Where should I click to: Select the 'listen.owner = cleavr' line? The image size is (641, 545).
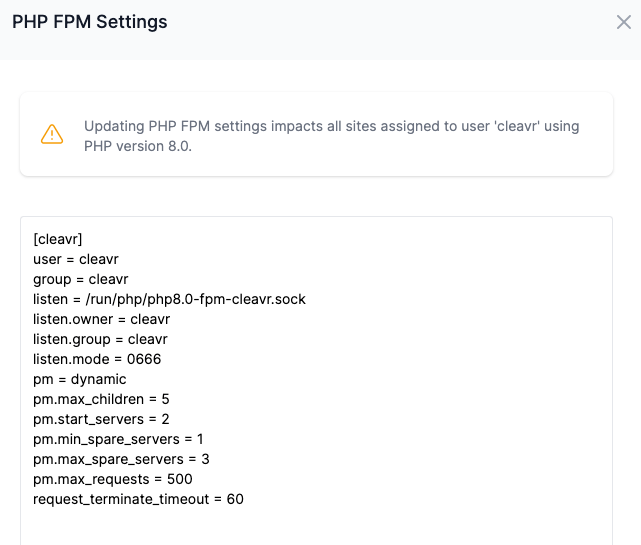(x=101, y=319)
